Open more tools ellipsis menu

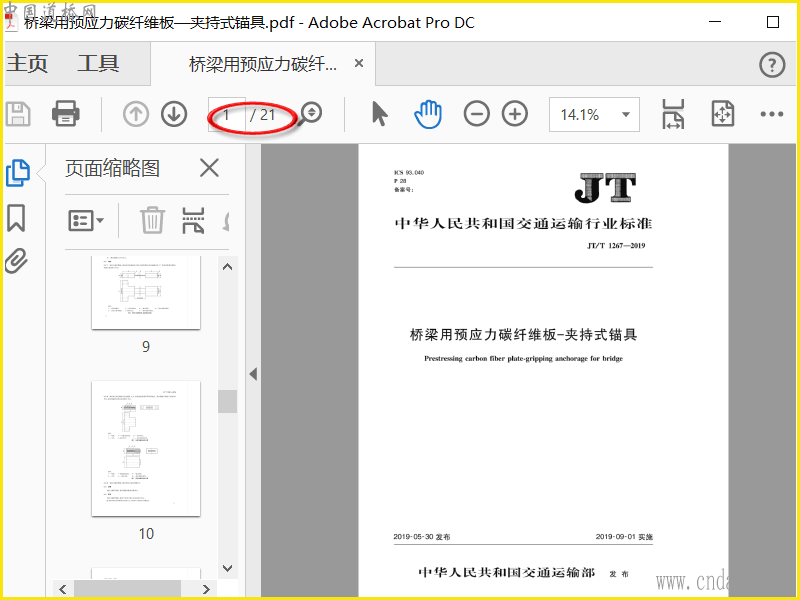click(771, 114)
